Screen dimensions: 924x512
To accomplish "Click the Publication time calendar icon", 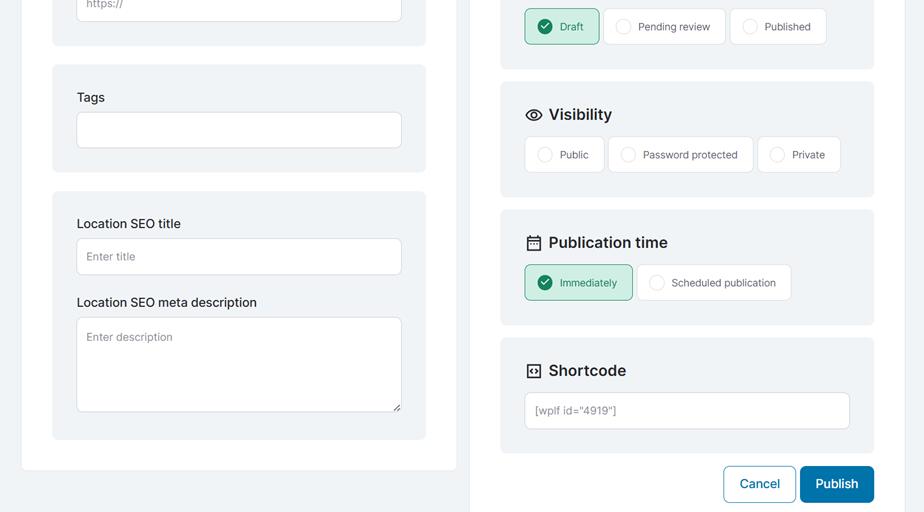I will click(533, 243).
